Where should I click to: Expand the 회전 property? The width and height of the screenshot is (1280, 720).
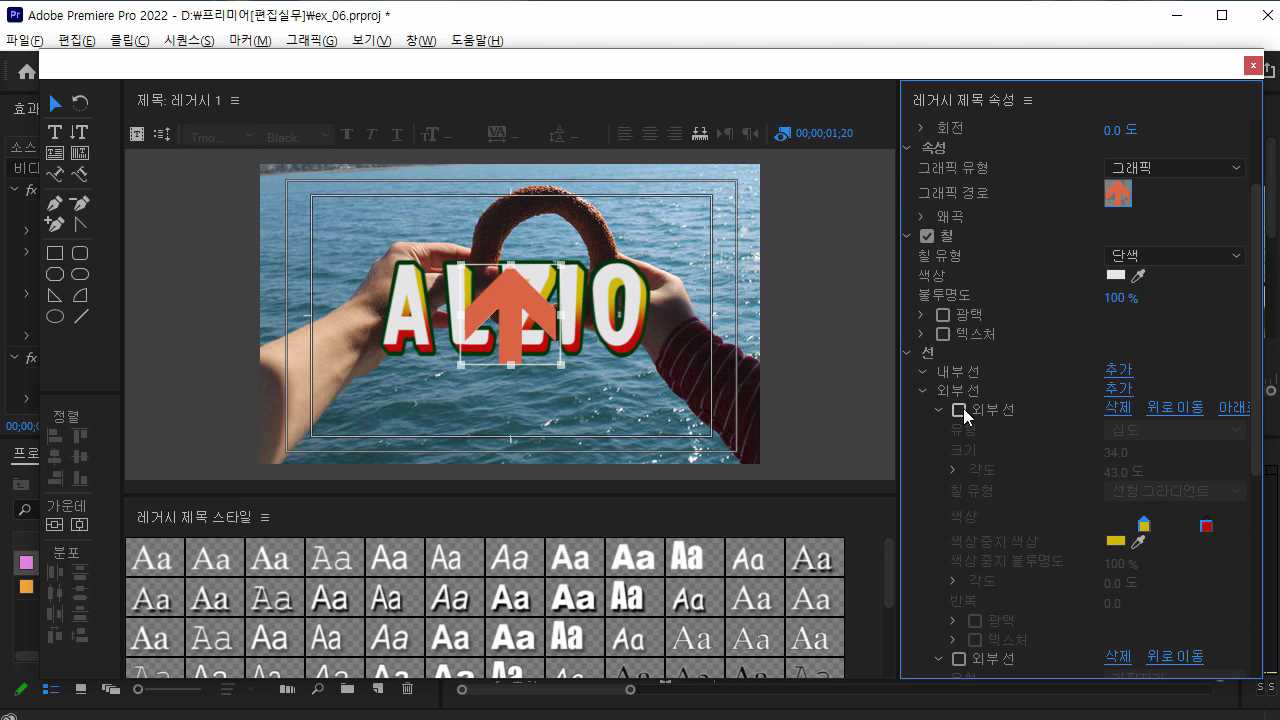(x=921, y=128)
